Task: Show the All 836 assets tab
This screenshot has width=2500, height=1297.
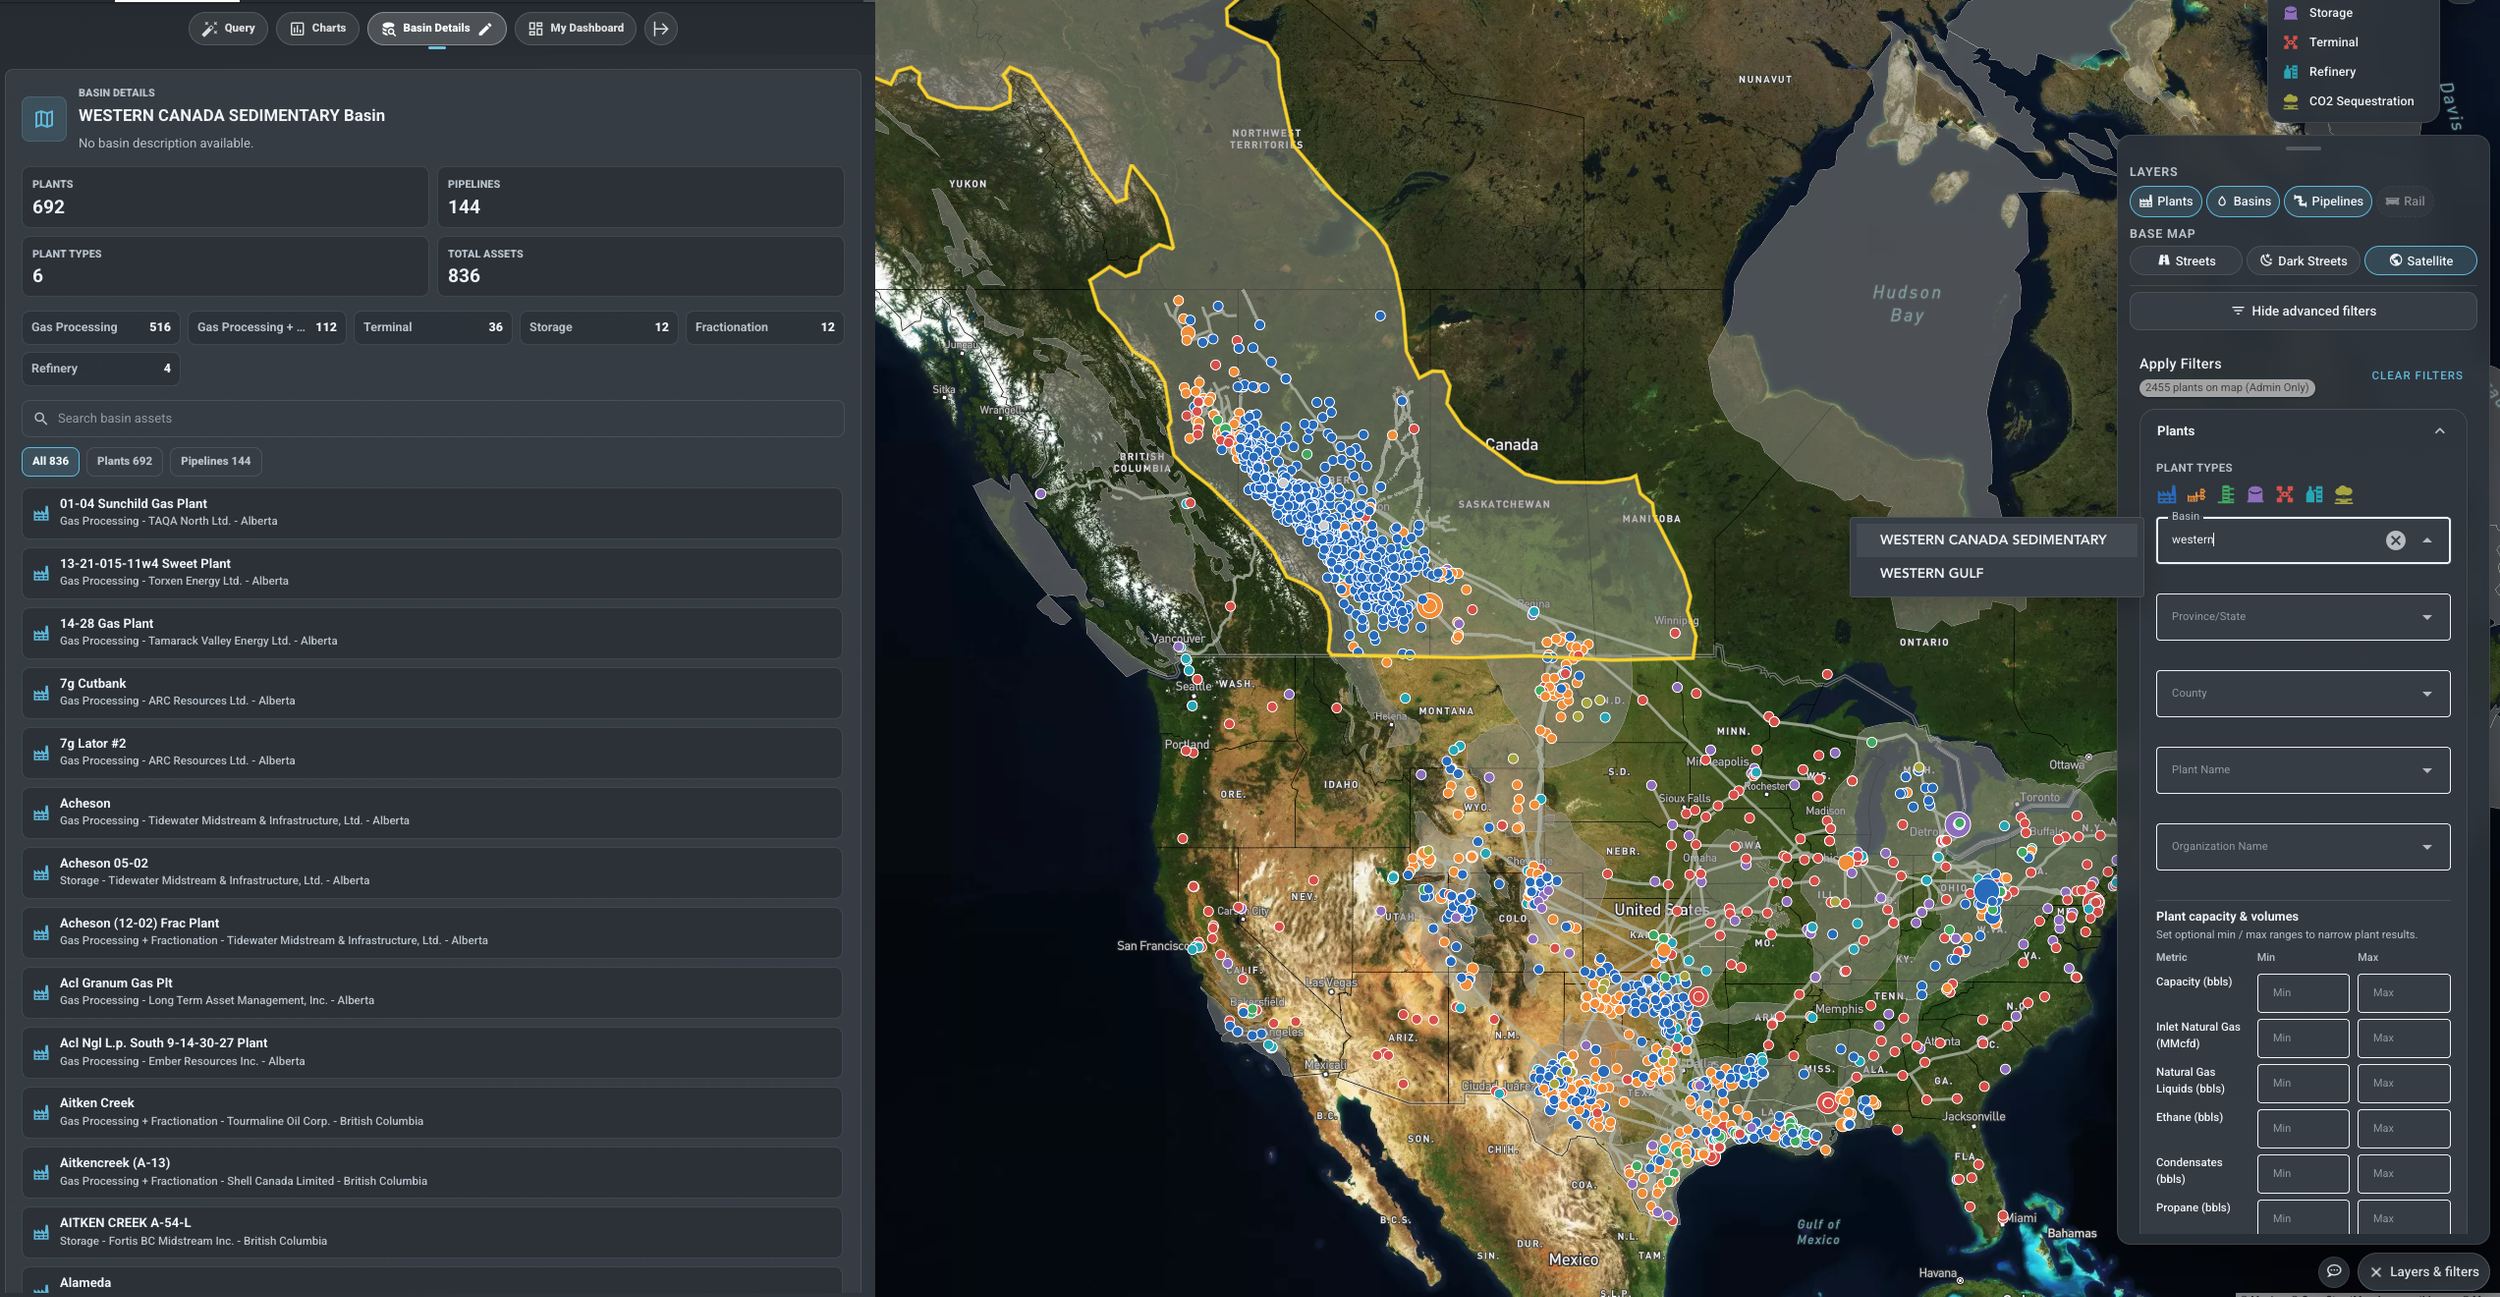Action: (50, 461)
